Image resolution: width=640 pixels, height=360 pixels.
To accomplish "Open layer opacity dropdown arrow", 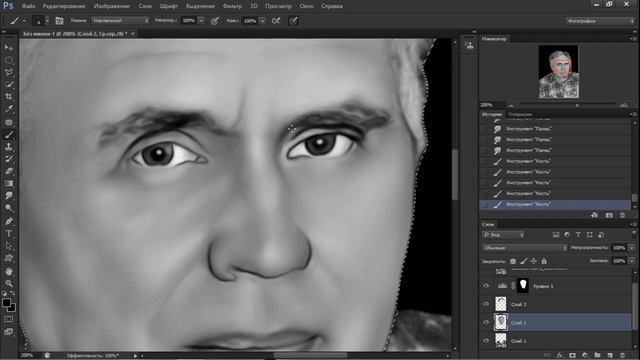I will (x=632, y=248).
